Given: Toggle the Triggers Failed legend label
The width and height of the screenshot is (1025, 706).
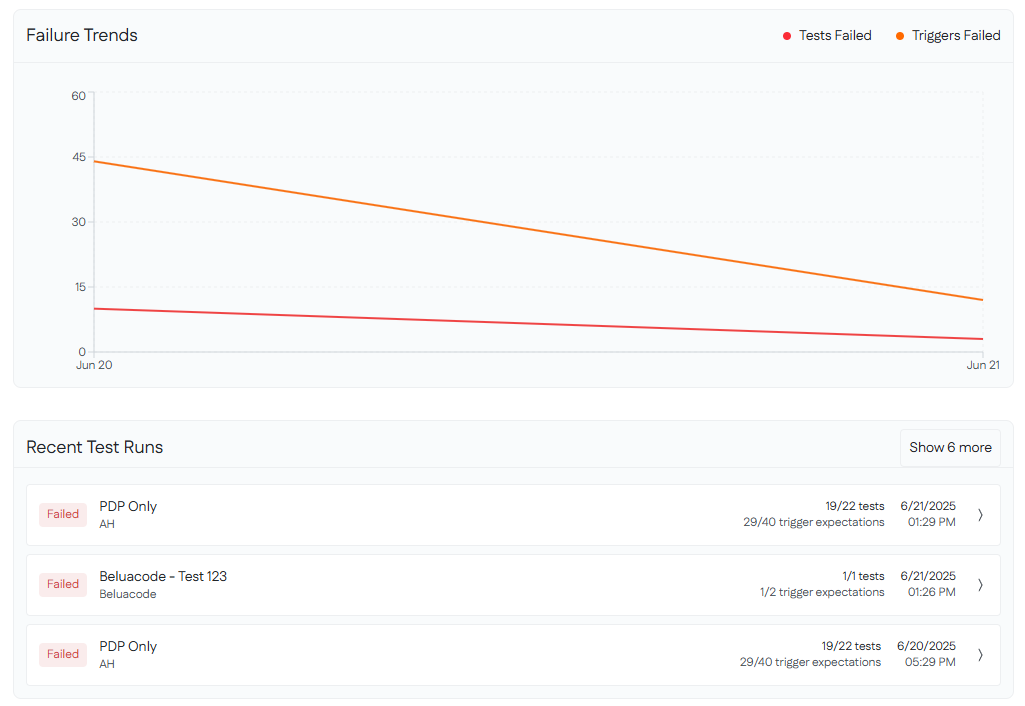Looking at the screenshot, I should [956, 36].
